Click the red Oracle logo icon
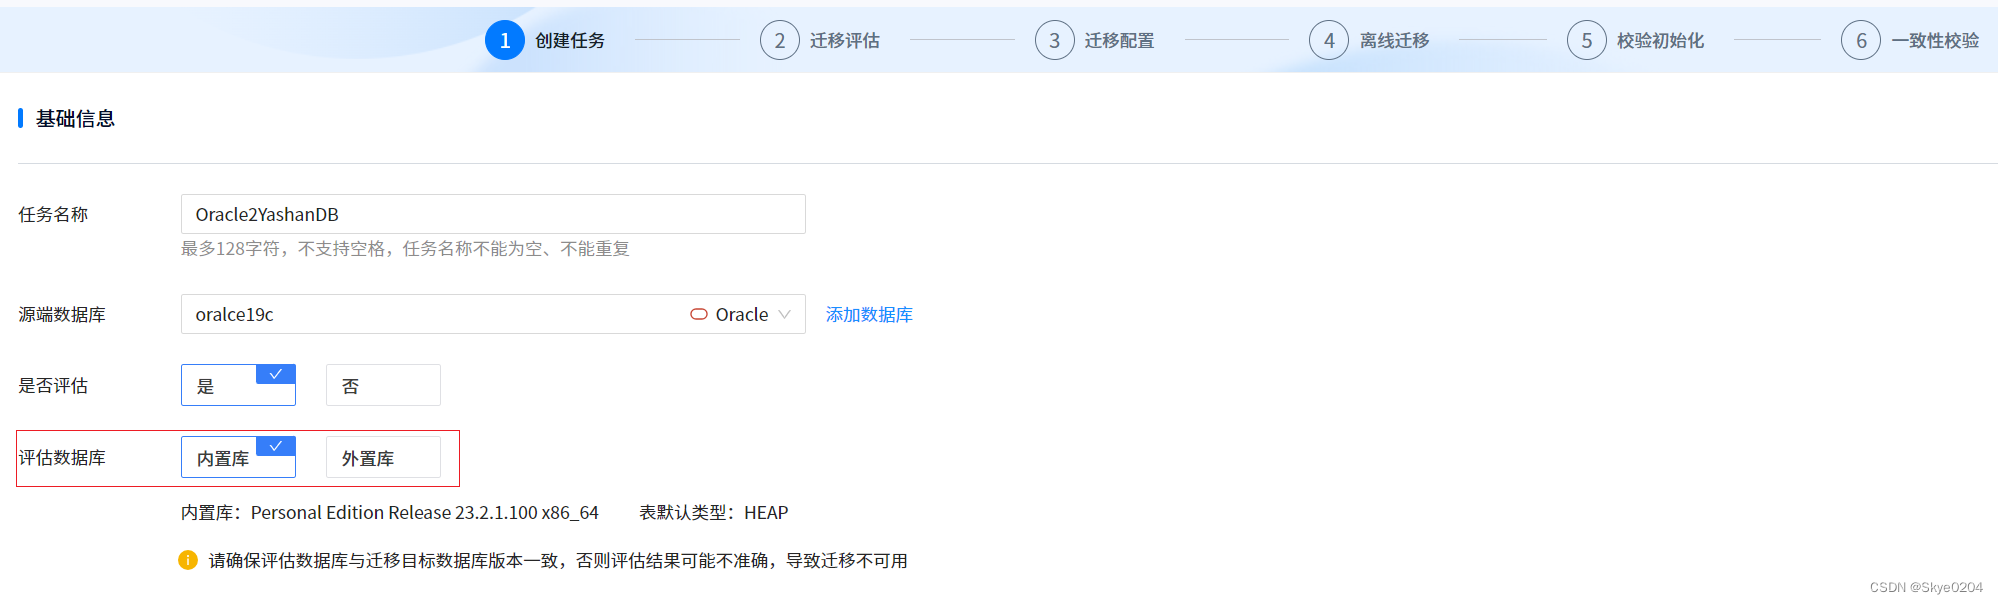Viewport: 1998px width, 604px height. pyautogui.click(x=699, y=314)
